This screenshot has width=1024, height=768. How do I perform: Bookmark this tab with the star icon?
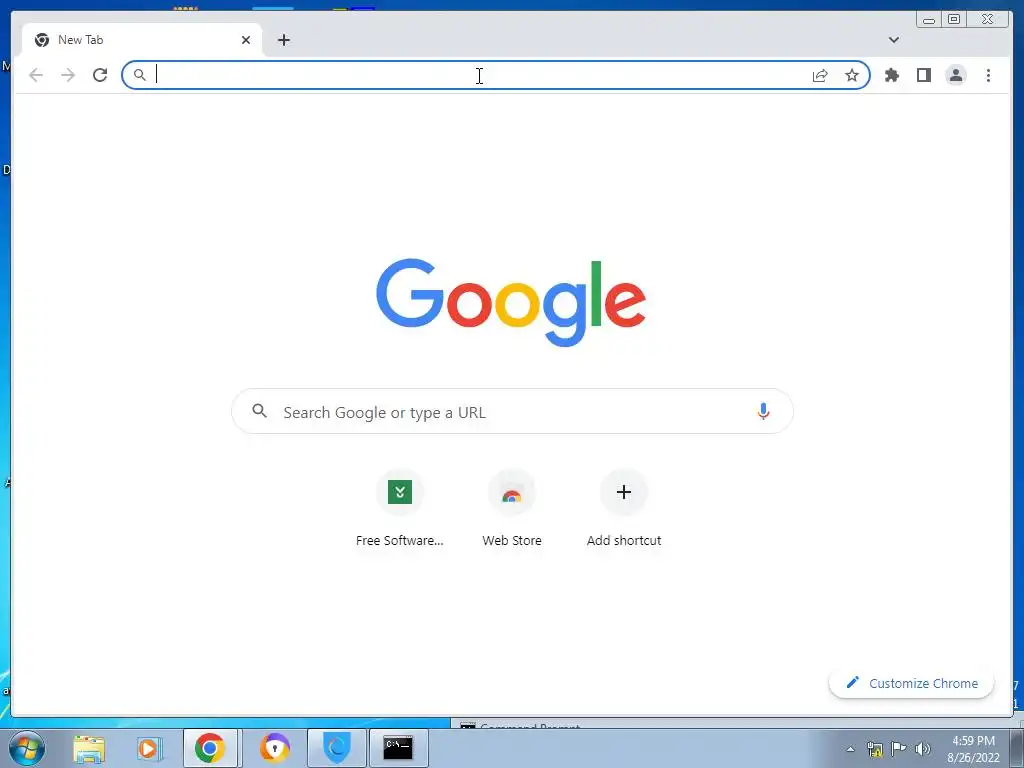852,75
